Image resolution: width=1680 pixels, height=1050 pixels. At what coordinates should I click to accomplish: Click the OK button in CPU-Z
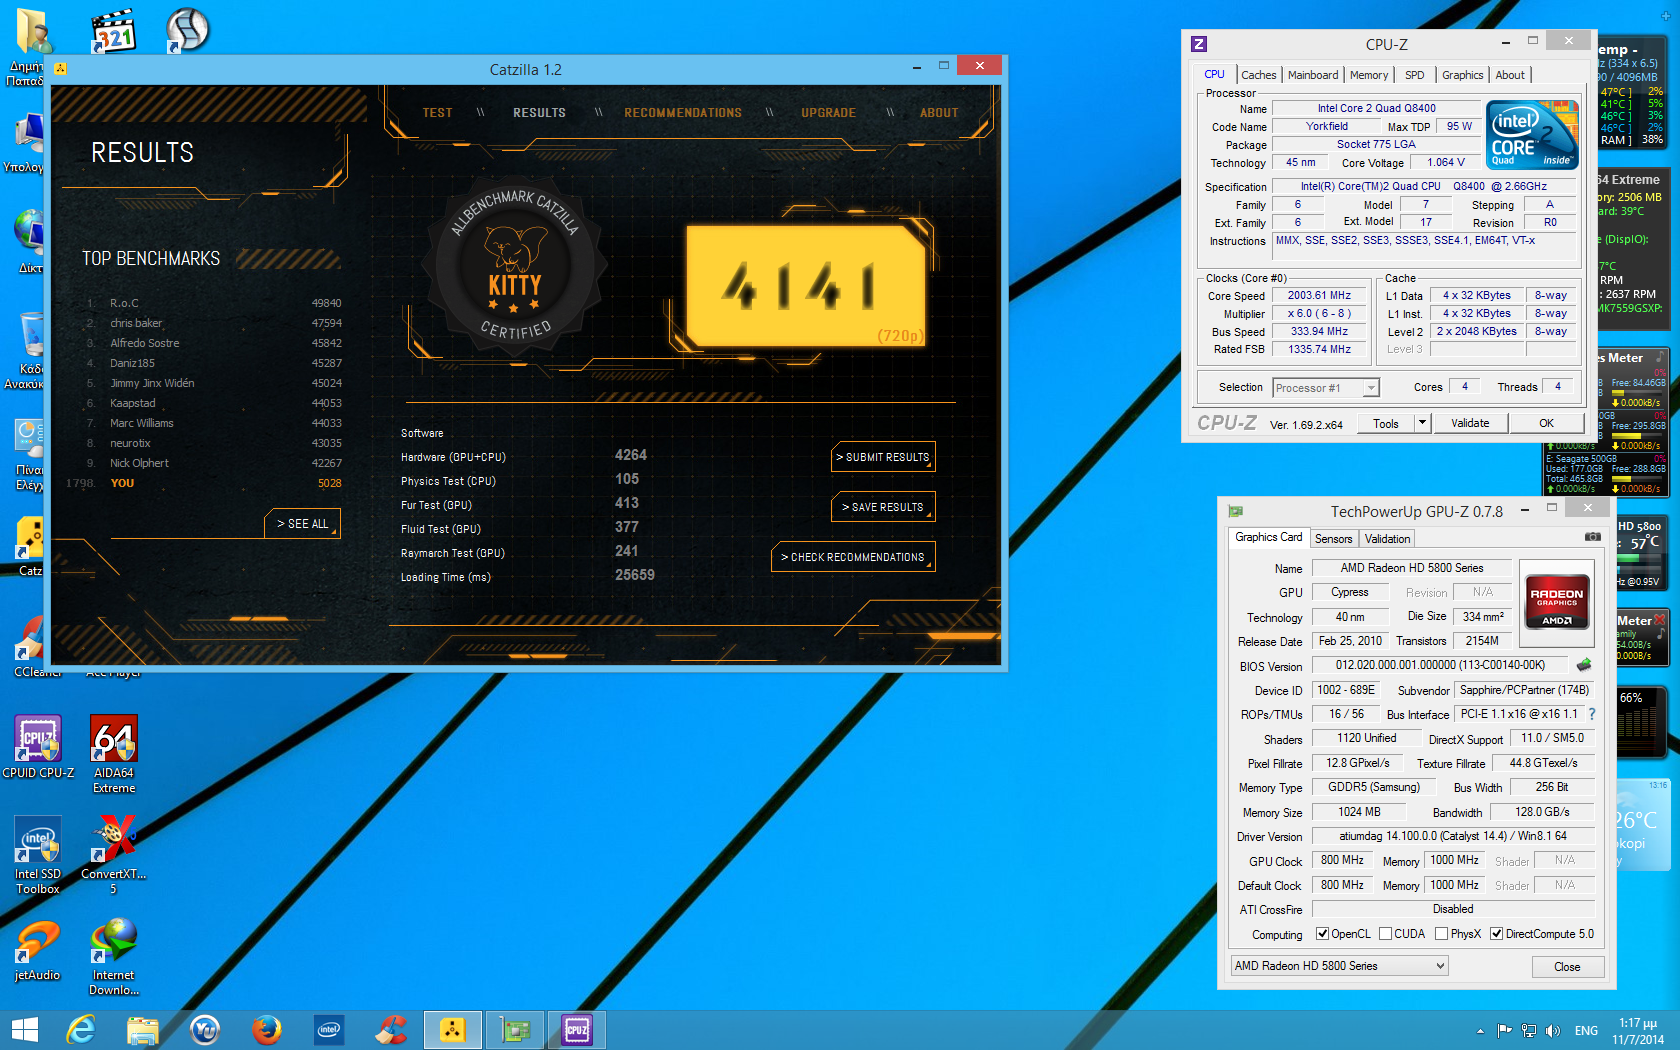pyautogui.click(x=1546, y=423)
